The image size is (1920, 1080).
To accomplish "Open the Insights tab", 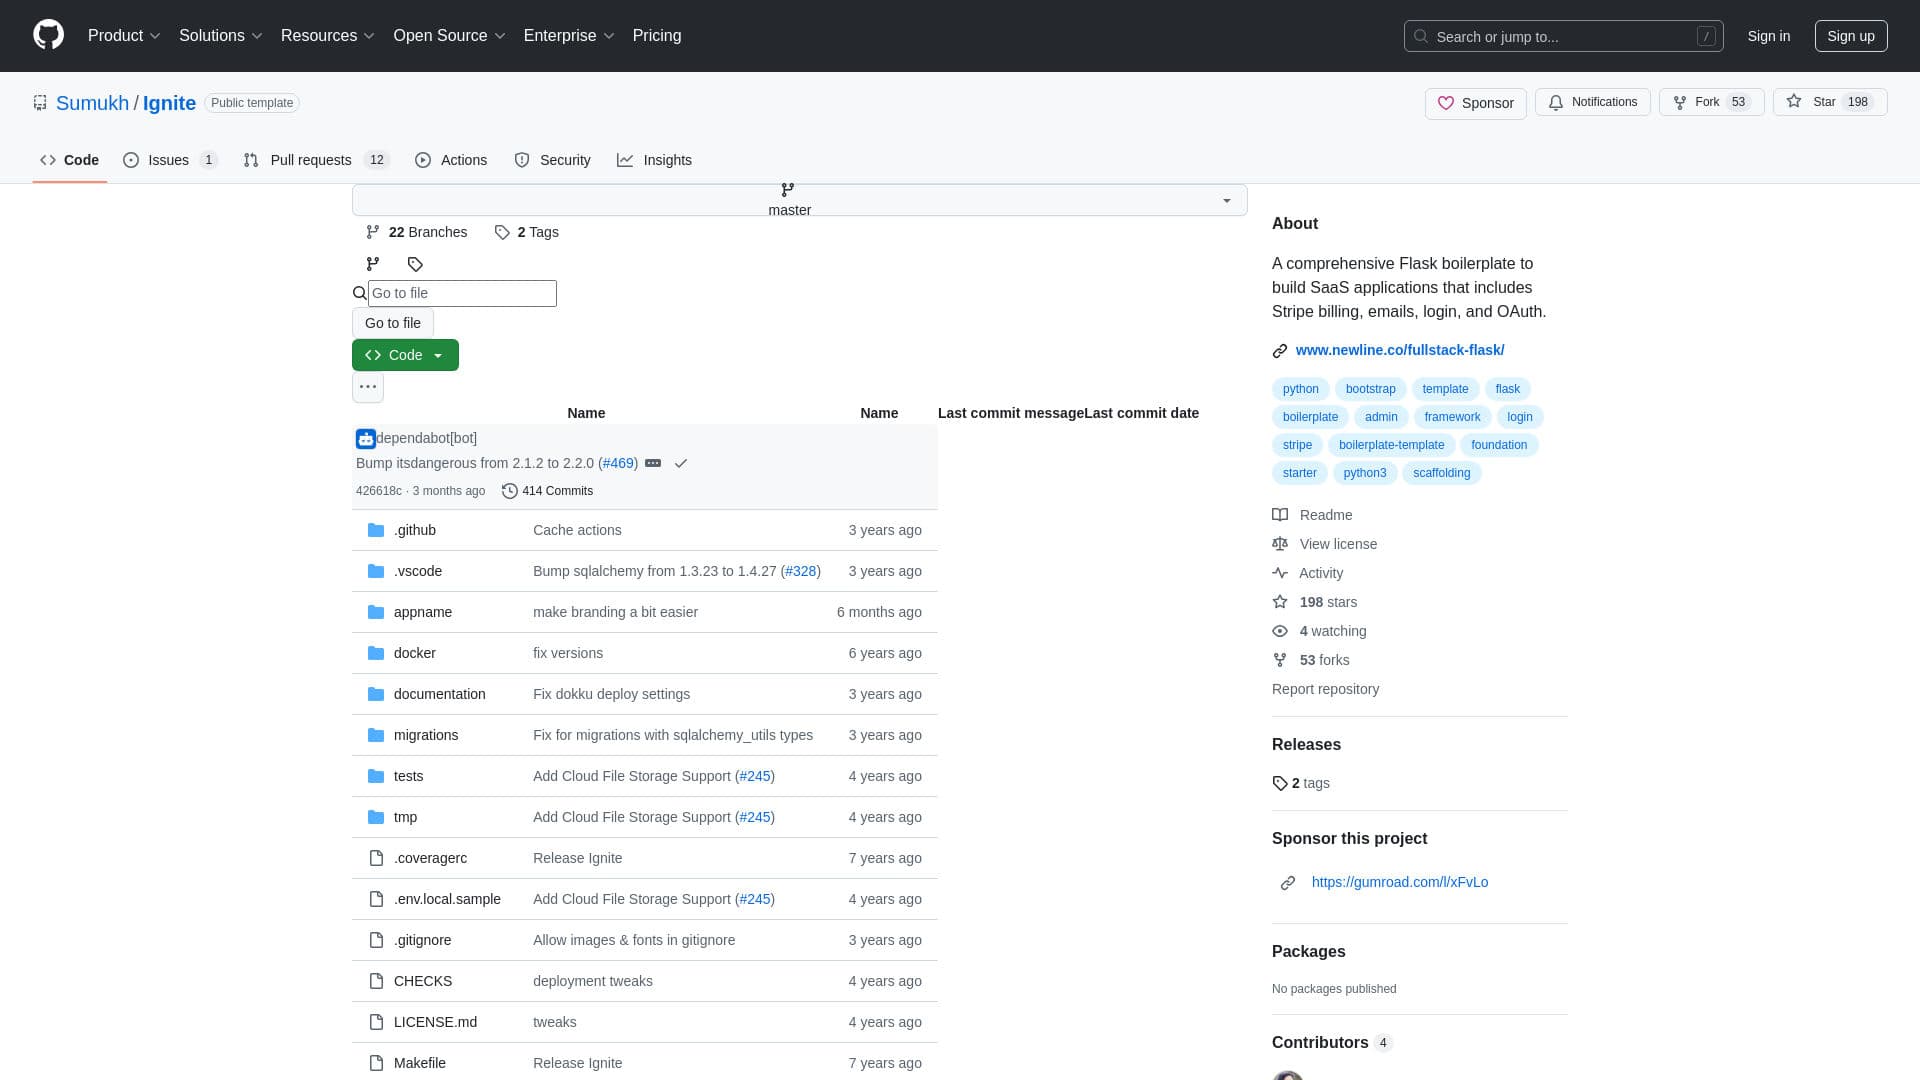I will tap(654, 160).
